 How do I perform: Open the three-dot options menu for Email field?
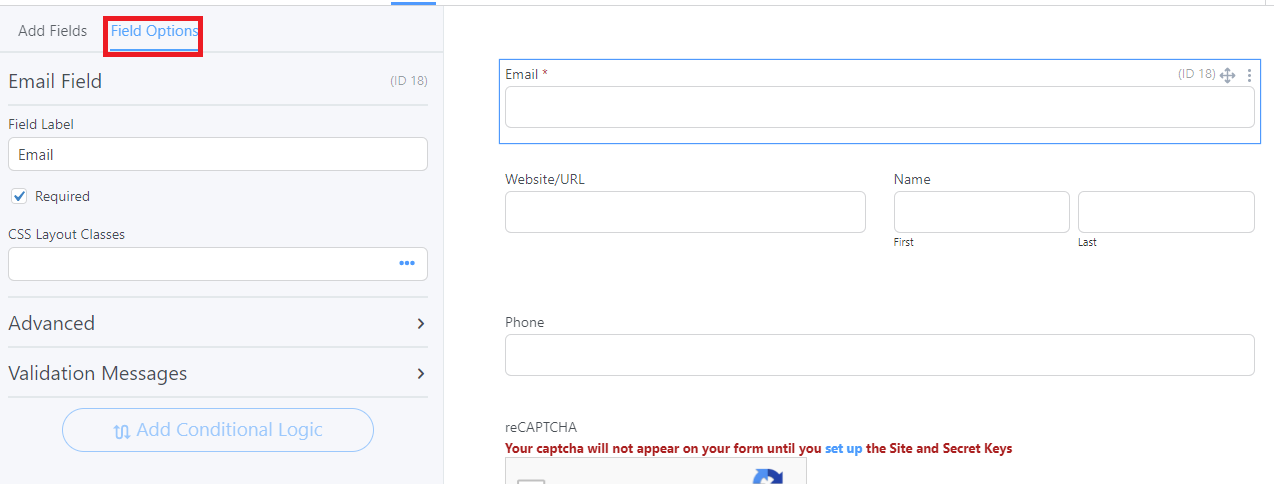[1249, 75]
